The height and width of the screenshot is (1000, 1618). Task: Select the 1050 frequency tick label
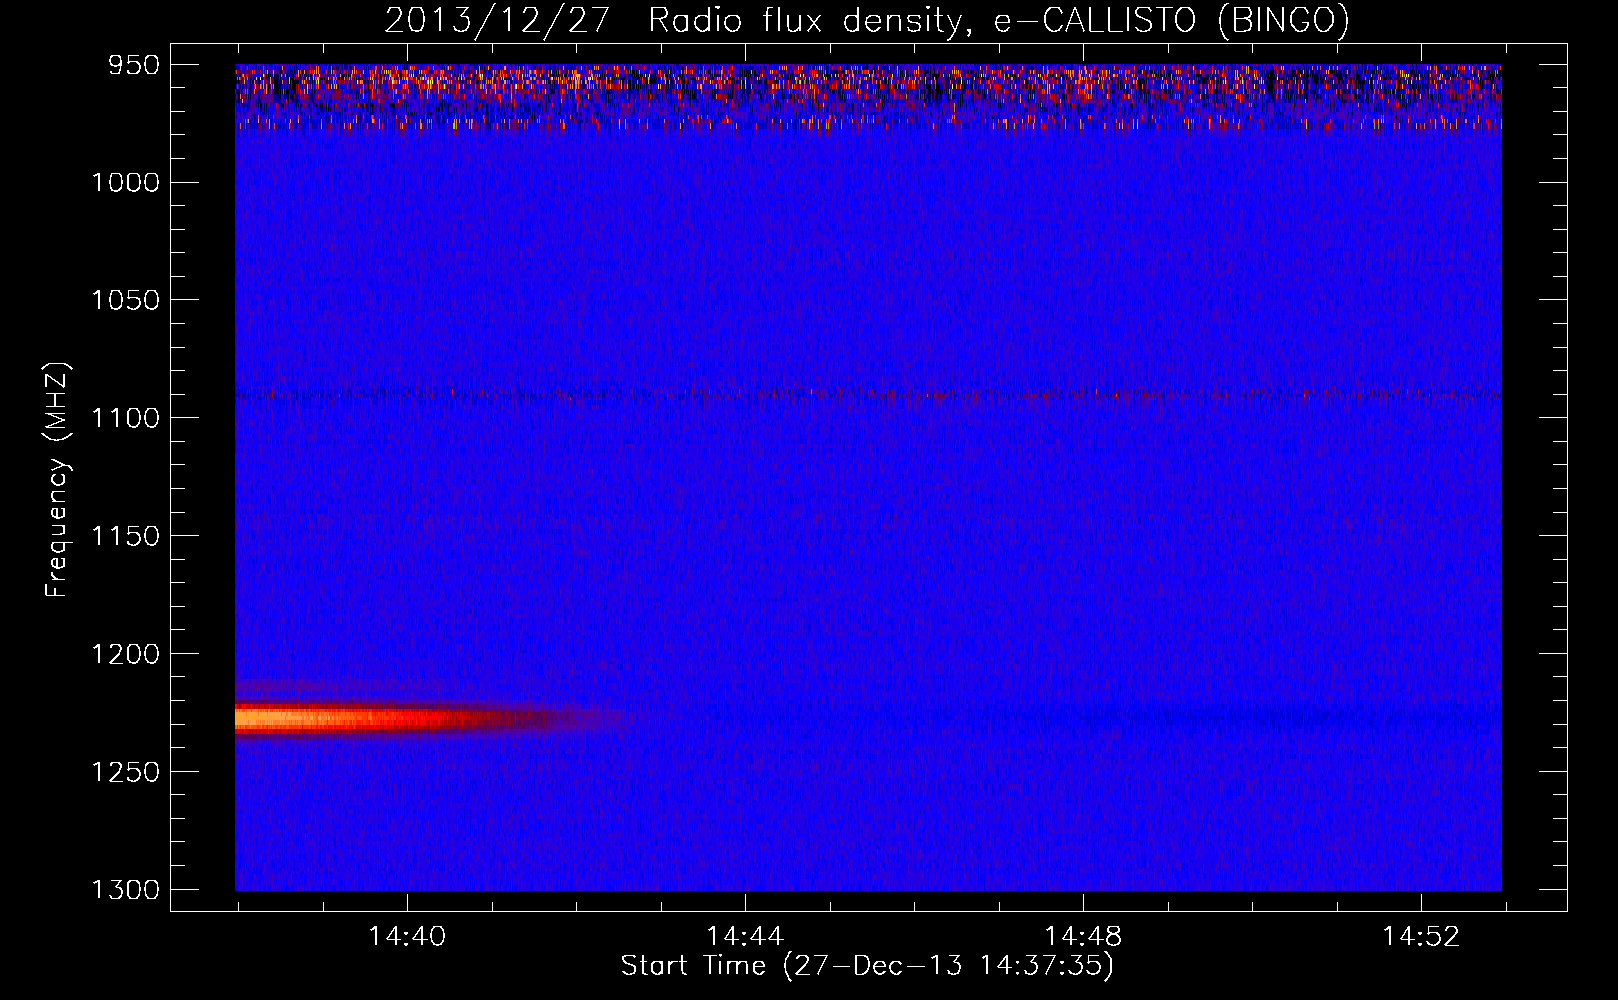124,300
